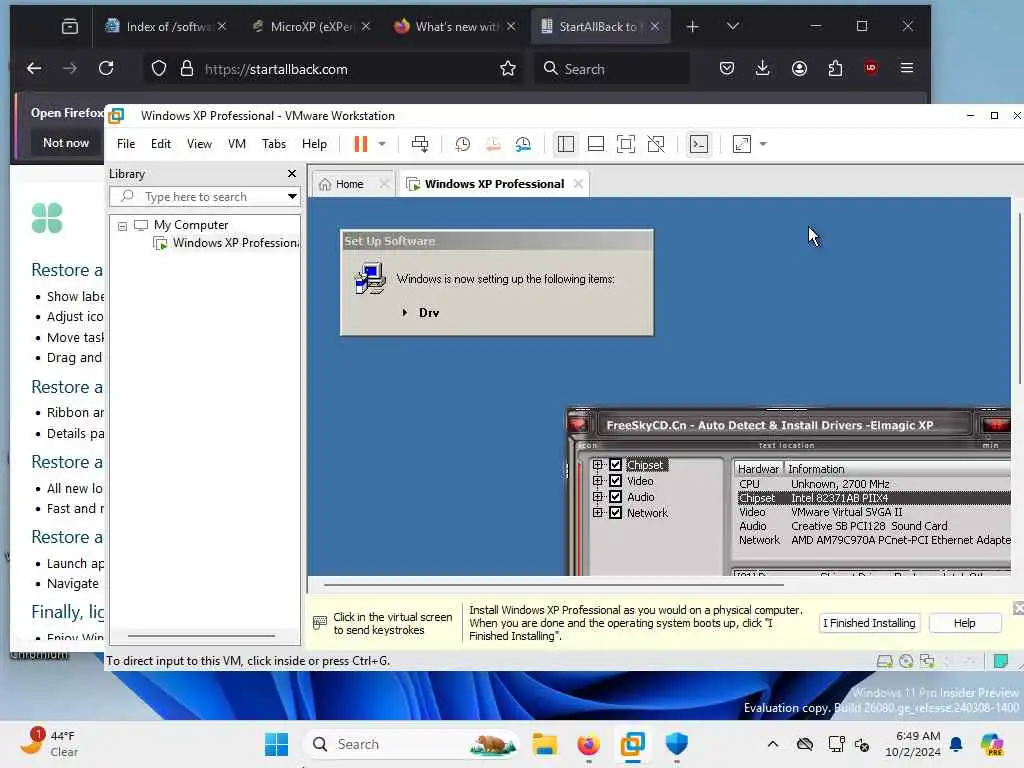Toggle the library sidebar view icon
The image size is (1024, 768).
566,144
